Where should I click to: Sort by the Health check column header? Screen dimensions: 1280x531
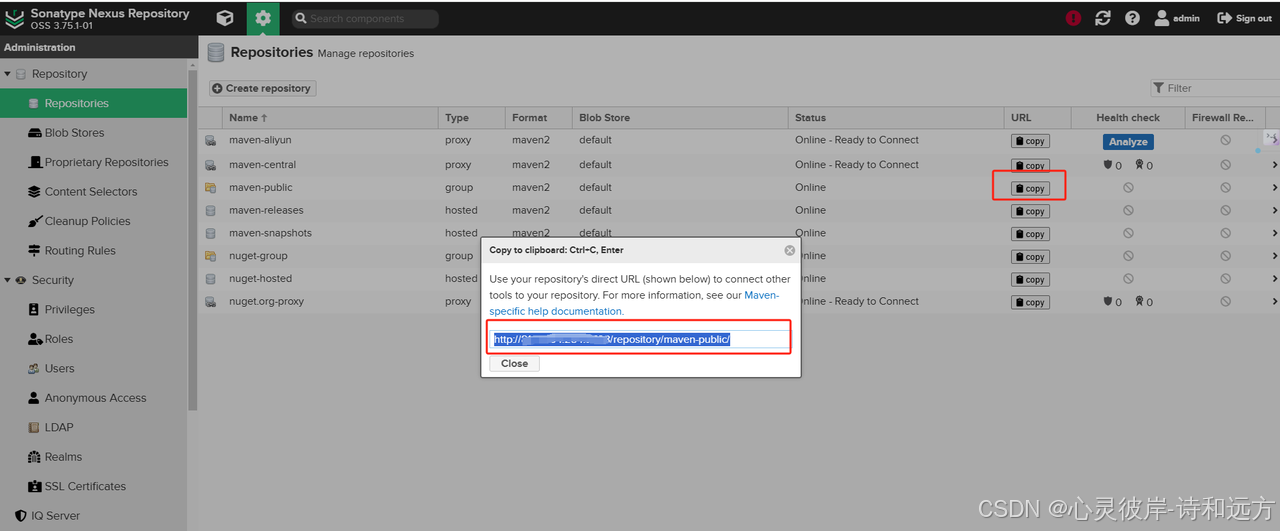(1127, 118)
